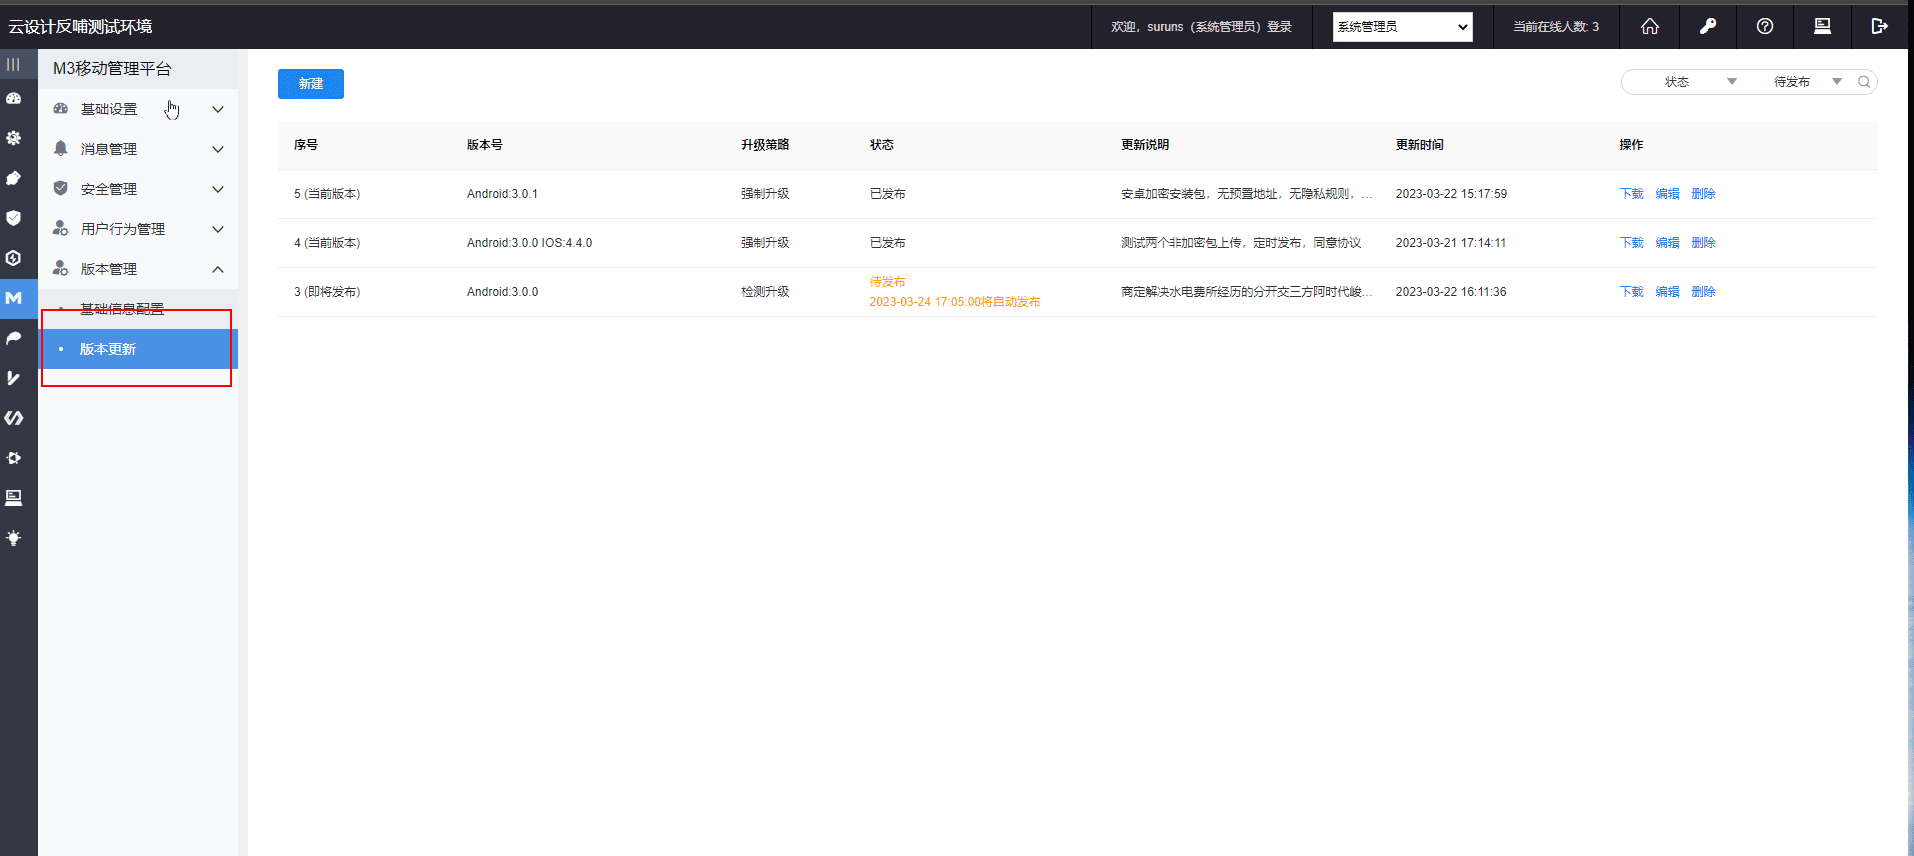Click the '3 (即将发布)' cell

click(x=327, y=292)
